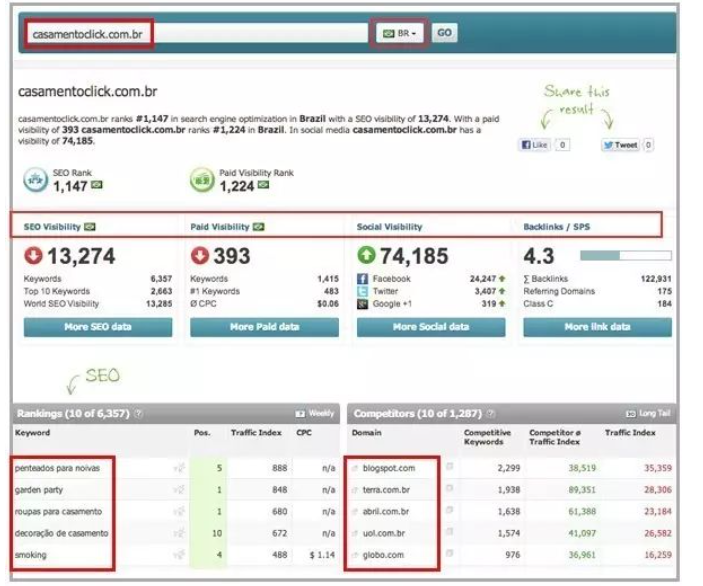Screen dimensions: 703x586
Task: Open competitor abril.com.br
Action: point(386,512)
